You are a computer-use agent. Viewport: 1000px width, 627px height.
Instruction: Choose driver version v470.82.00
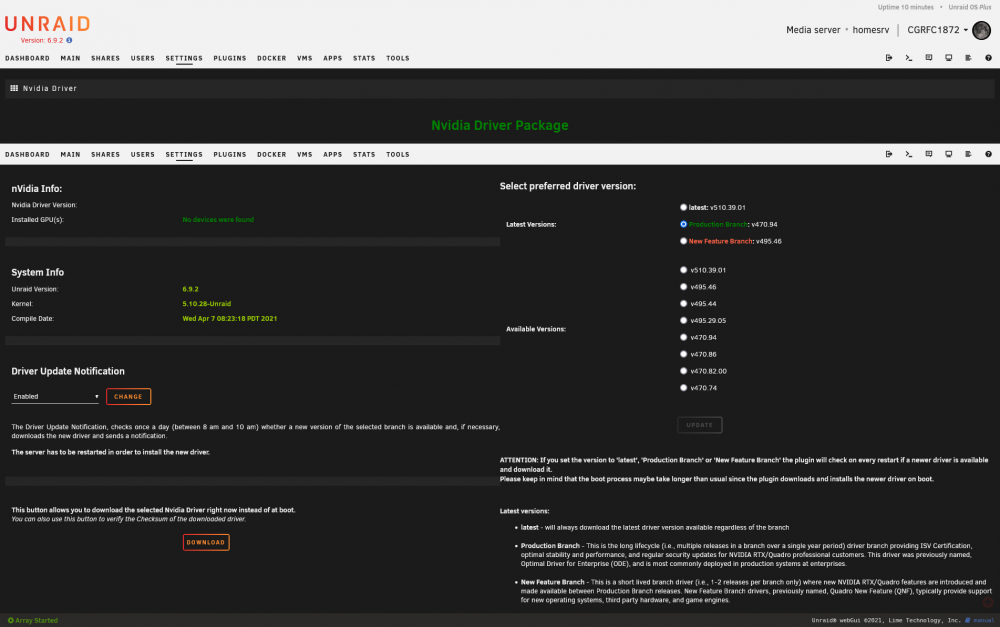click(x=683, y=371)
